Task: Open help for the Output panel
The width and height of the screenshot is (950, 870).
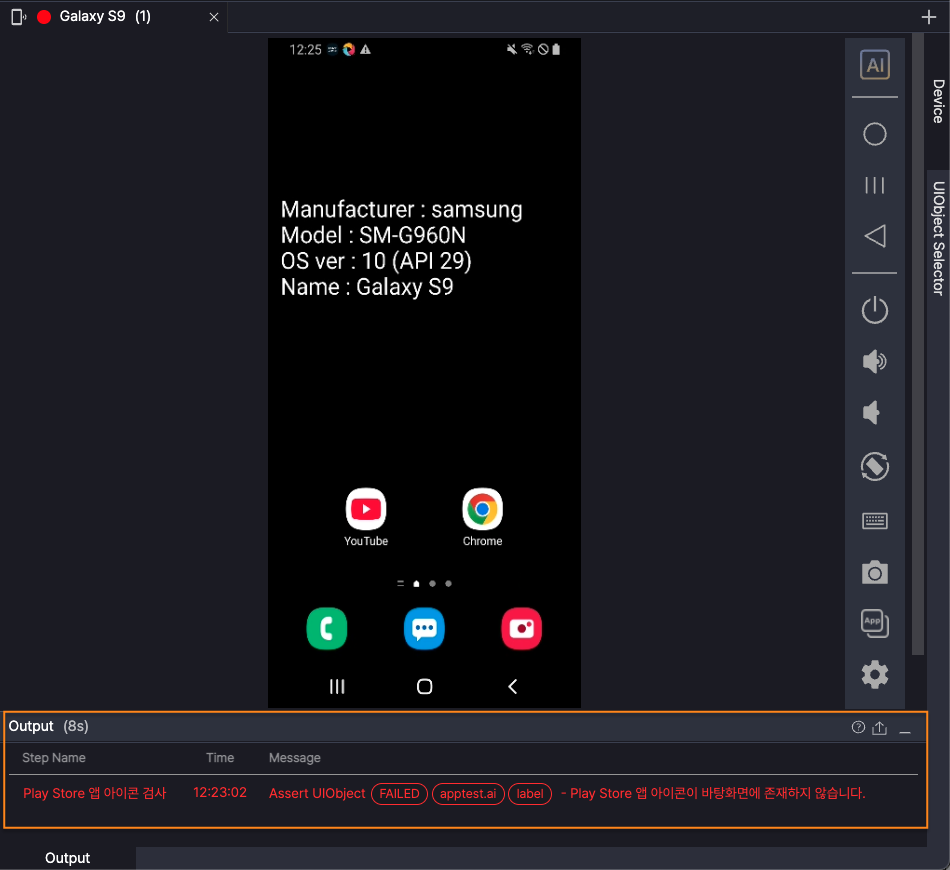Action: click(x=858, y=728)
